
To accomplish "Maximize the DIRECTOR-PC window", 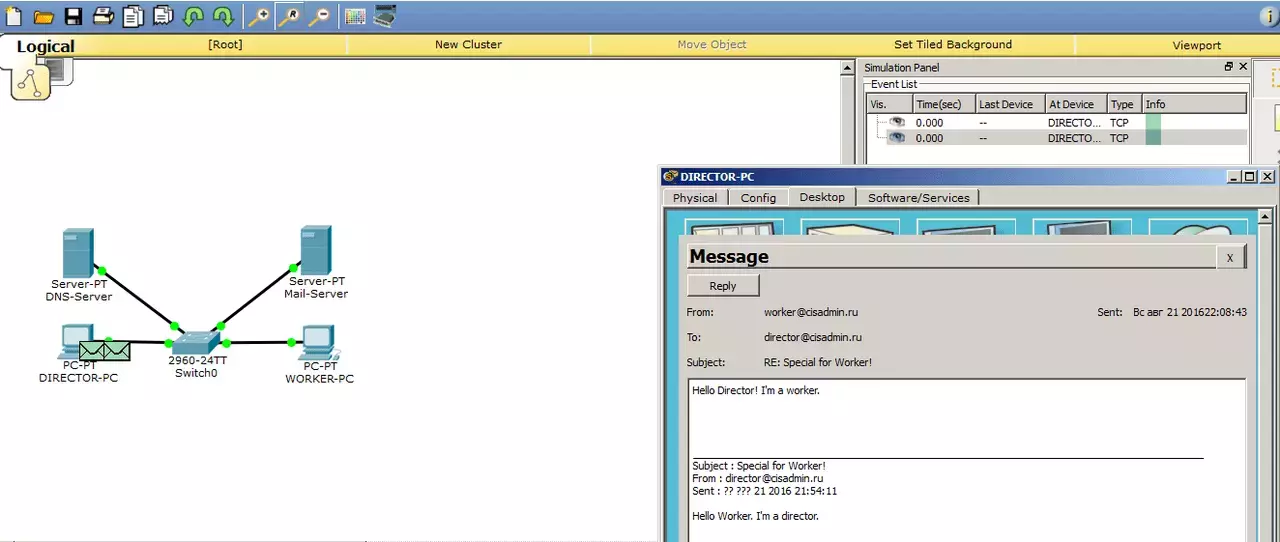I will pos(1250,176).
